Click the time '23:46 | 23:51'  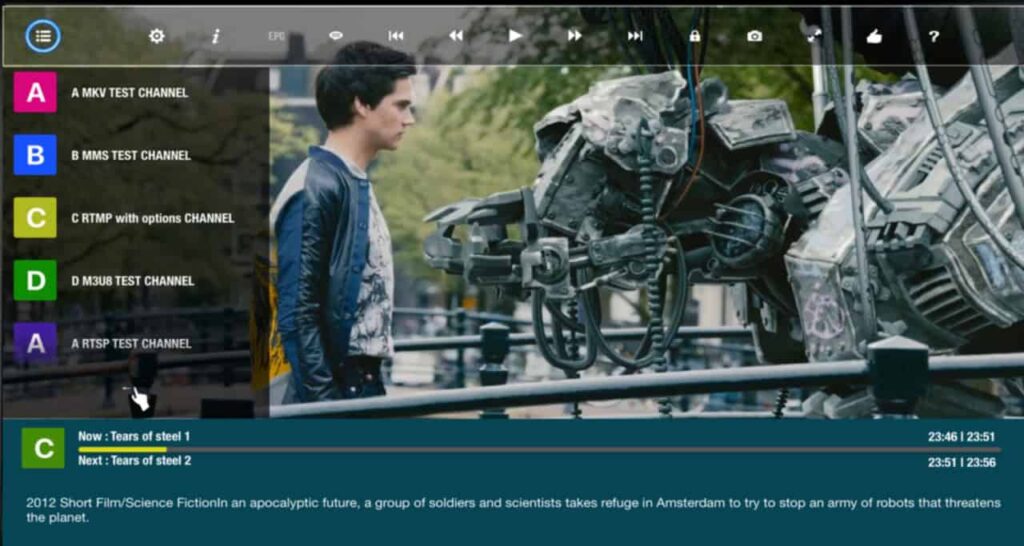[x=961, y=437]
